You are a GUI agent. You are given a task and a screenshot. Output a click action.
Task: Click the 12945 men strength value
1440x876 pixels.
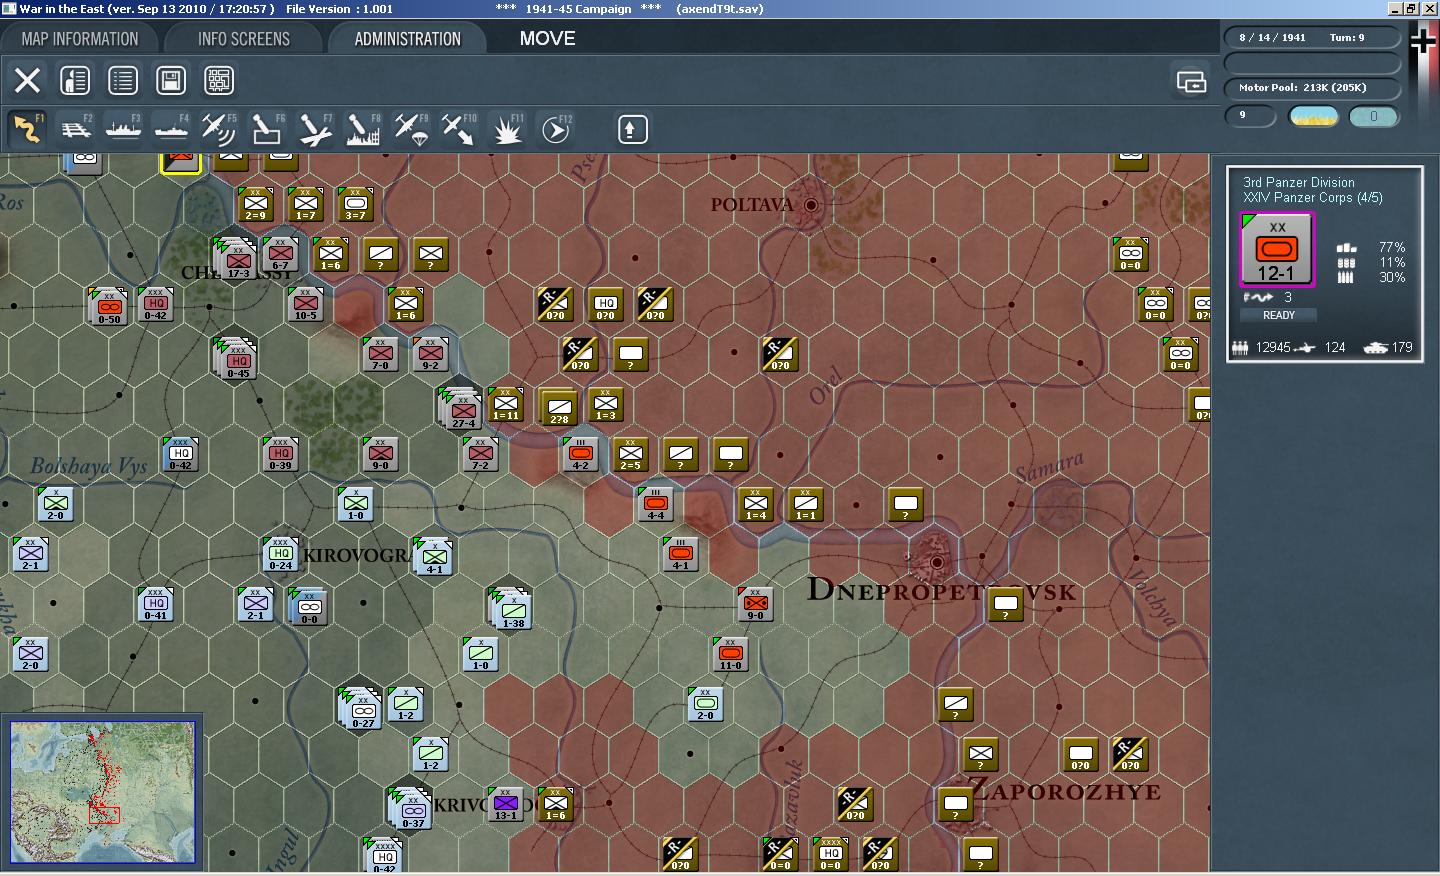coord(1273,347)
